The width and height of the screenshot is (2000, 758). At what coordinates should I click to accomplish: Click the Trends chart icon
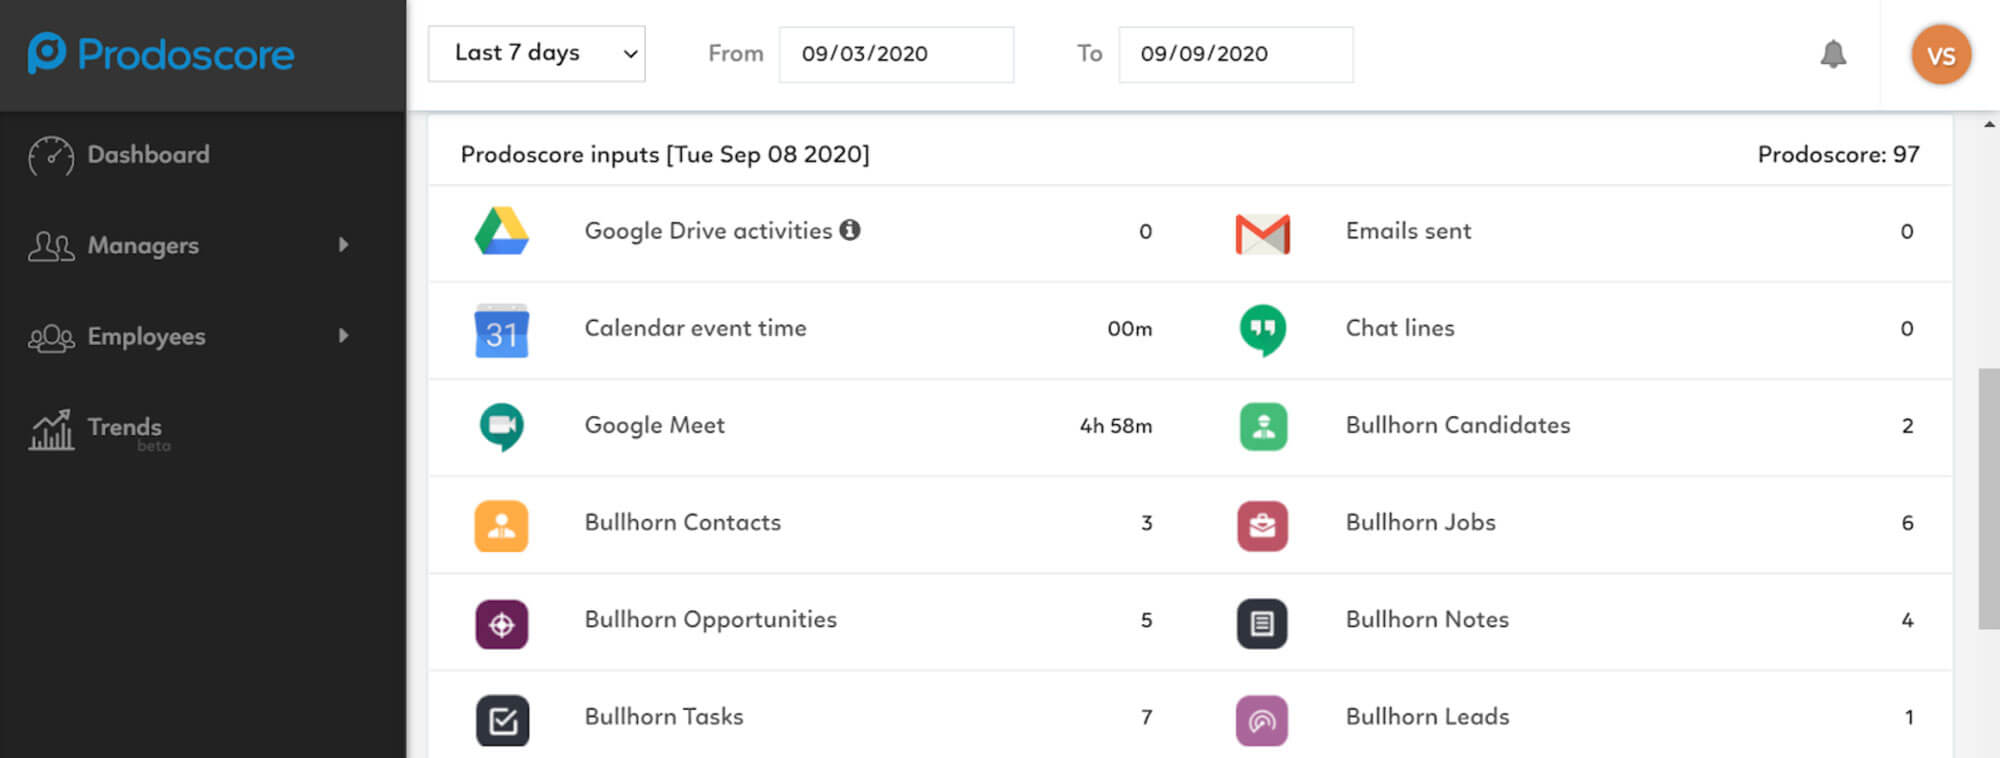pos(51,430)
